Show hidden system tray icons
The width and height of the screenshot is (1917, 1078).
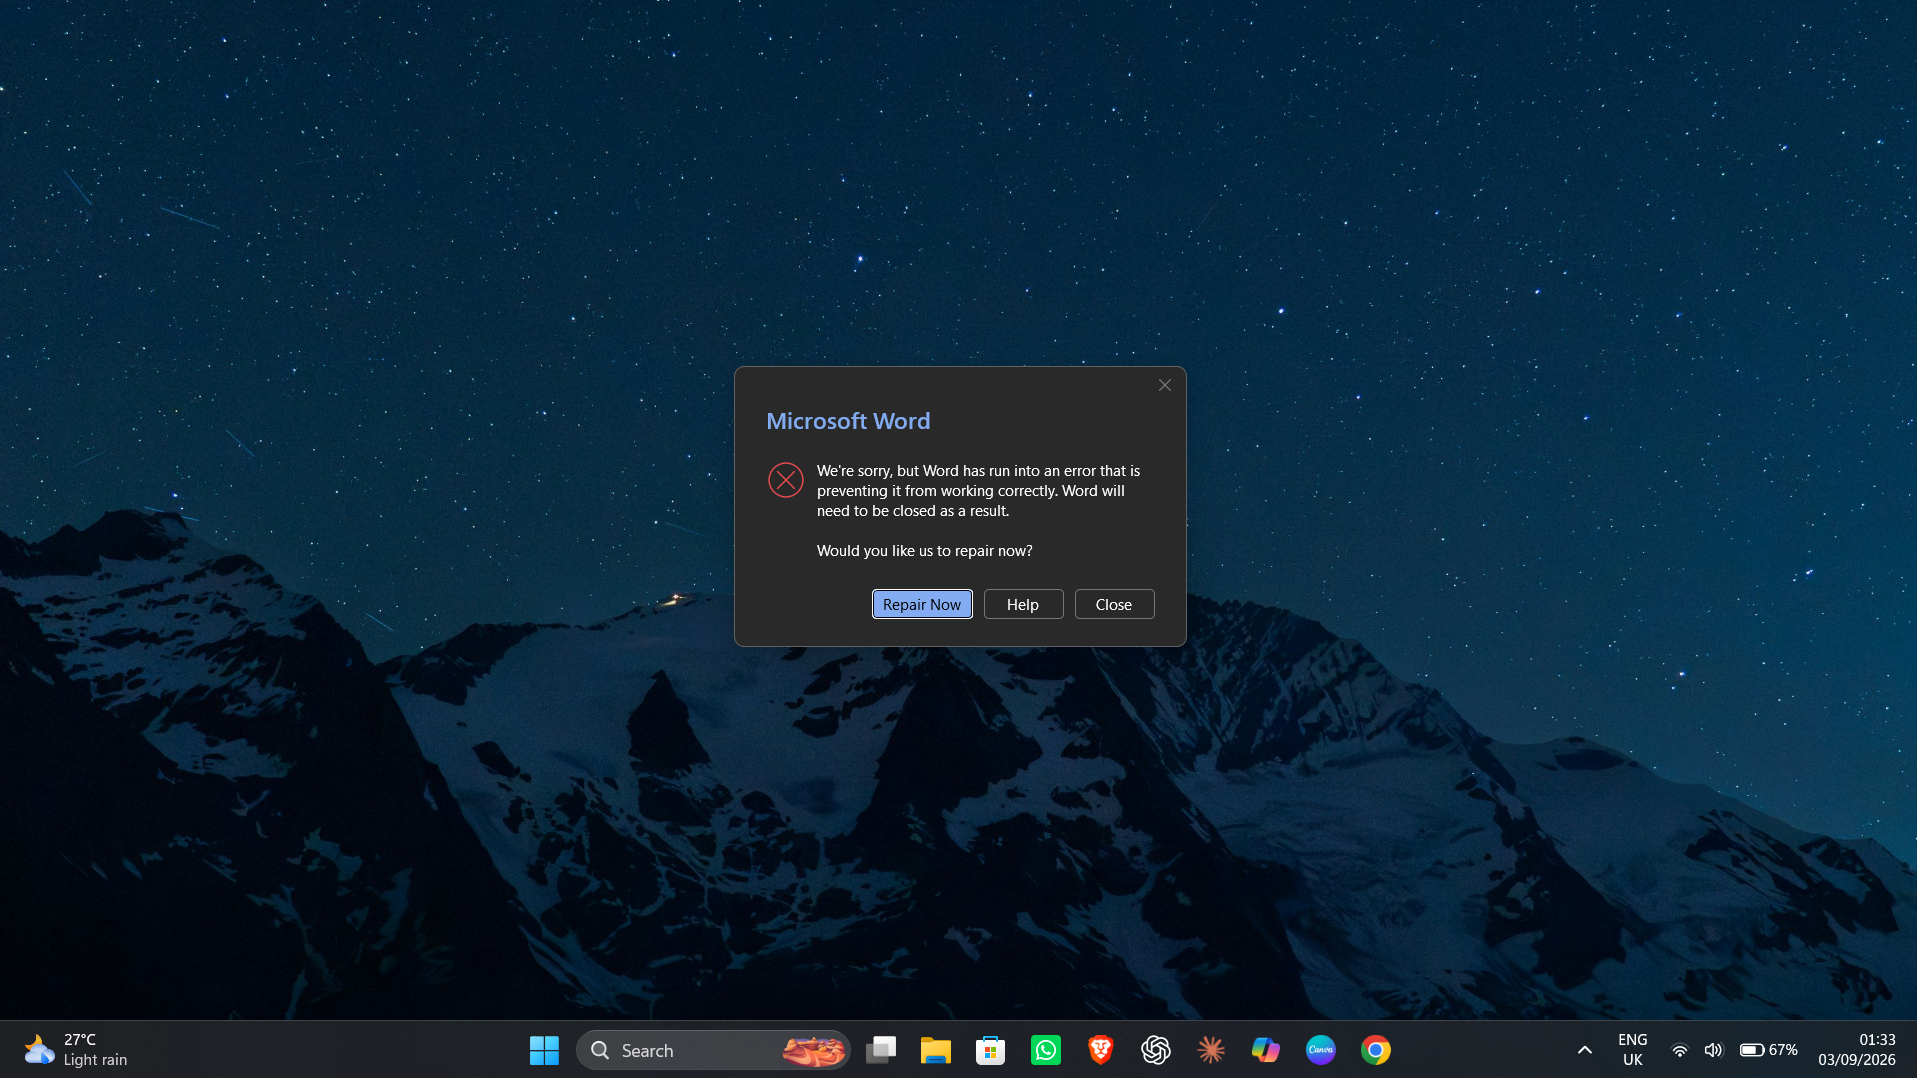click(x=1585, y=1050)
